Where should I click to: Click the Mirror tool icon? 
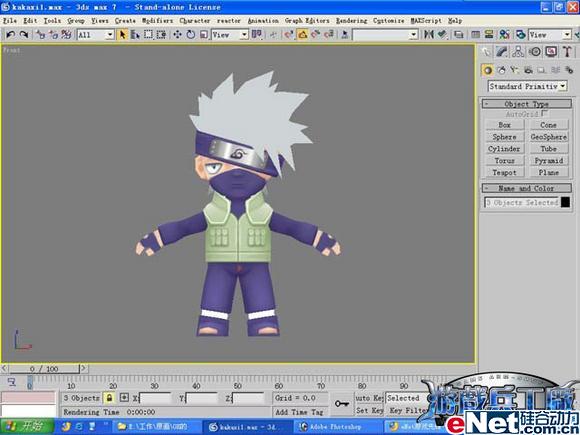tap(429, 35)
